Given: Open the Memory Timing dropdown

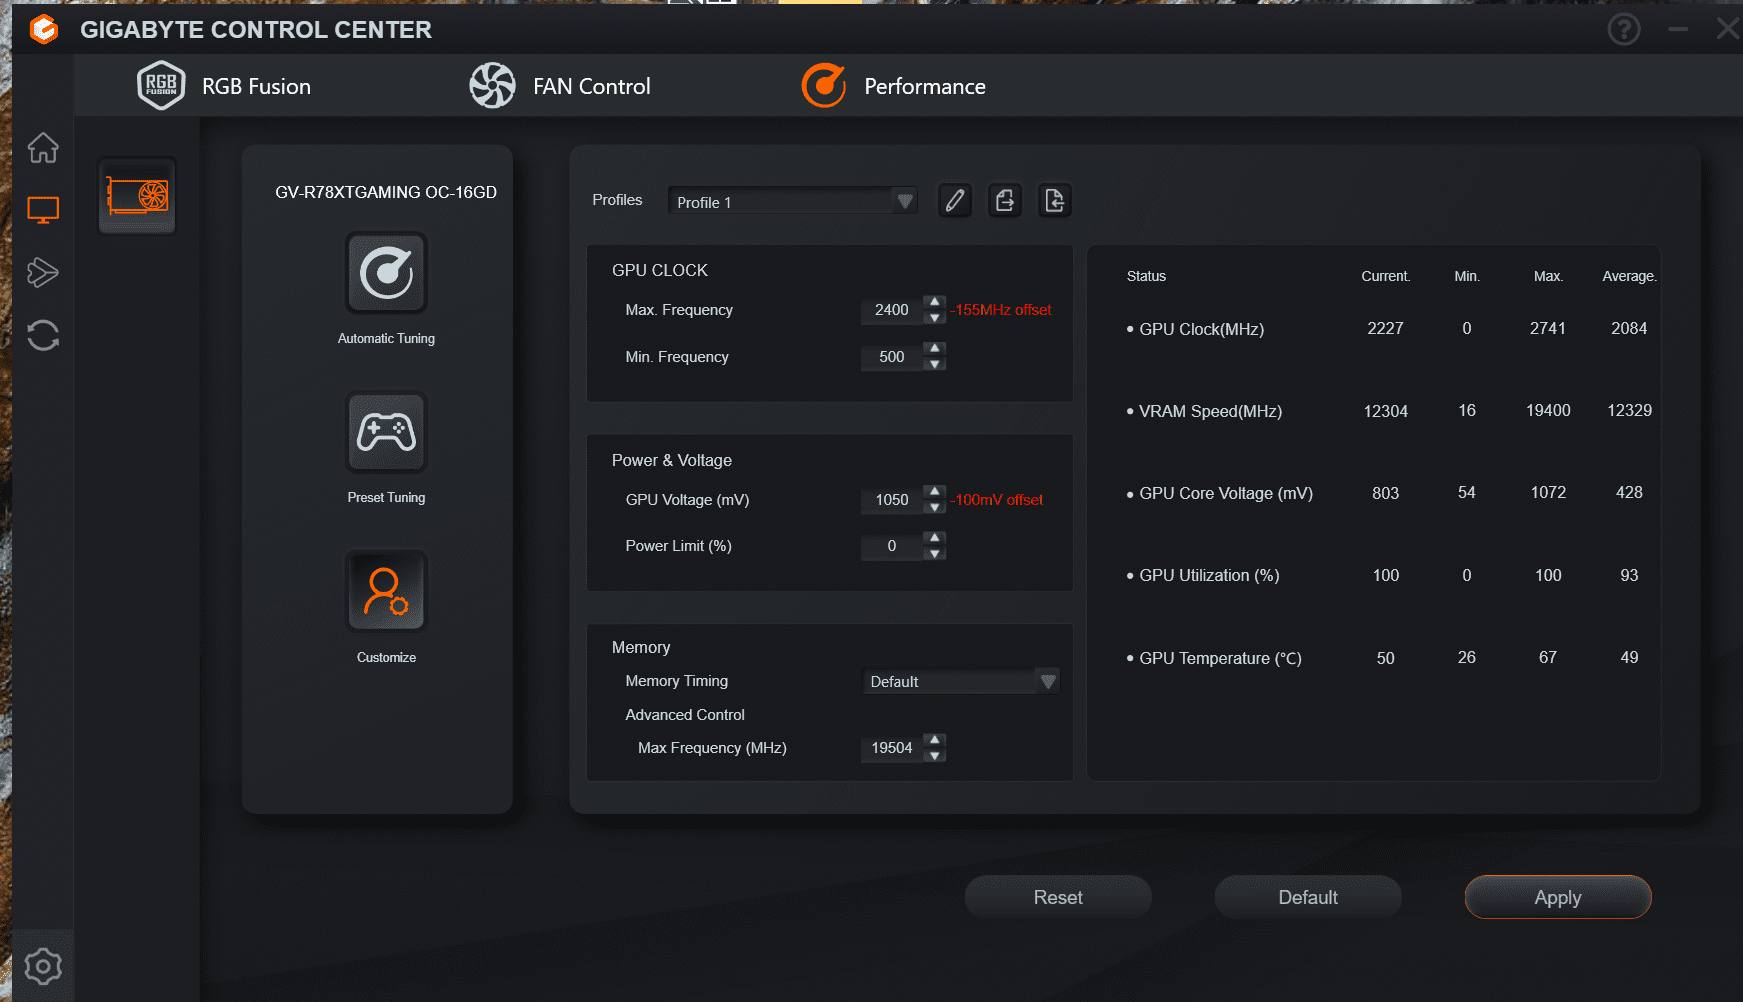Looking at the screenshot, I should pos(960,681).
